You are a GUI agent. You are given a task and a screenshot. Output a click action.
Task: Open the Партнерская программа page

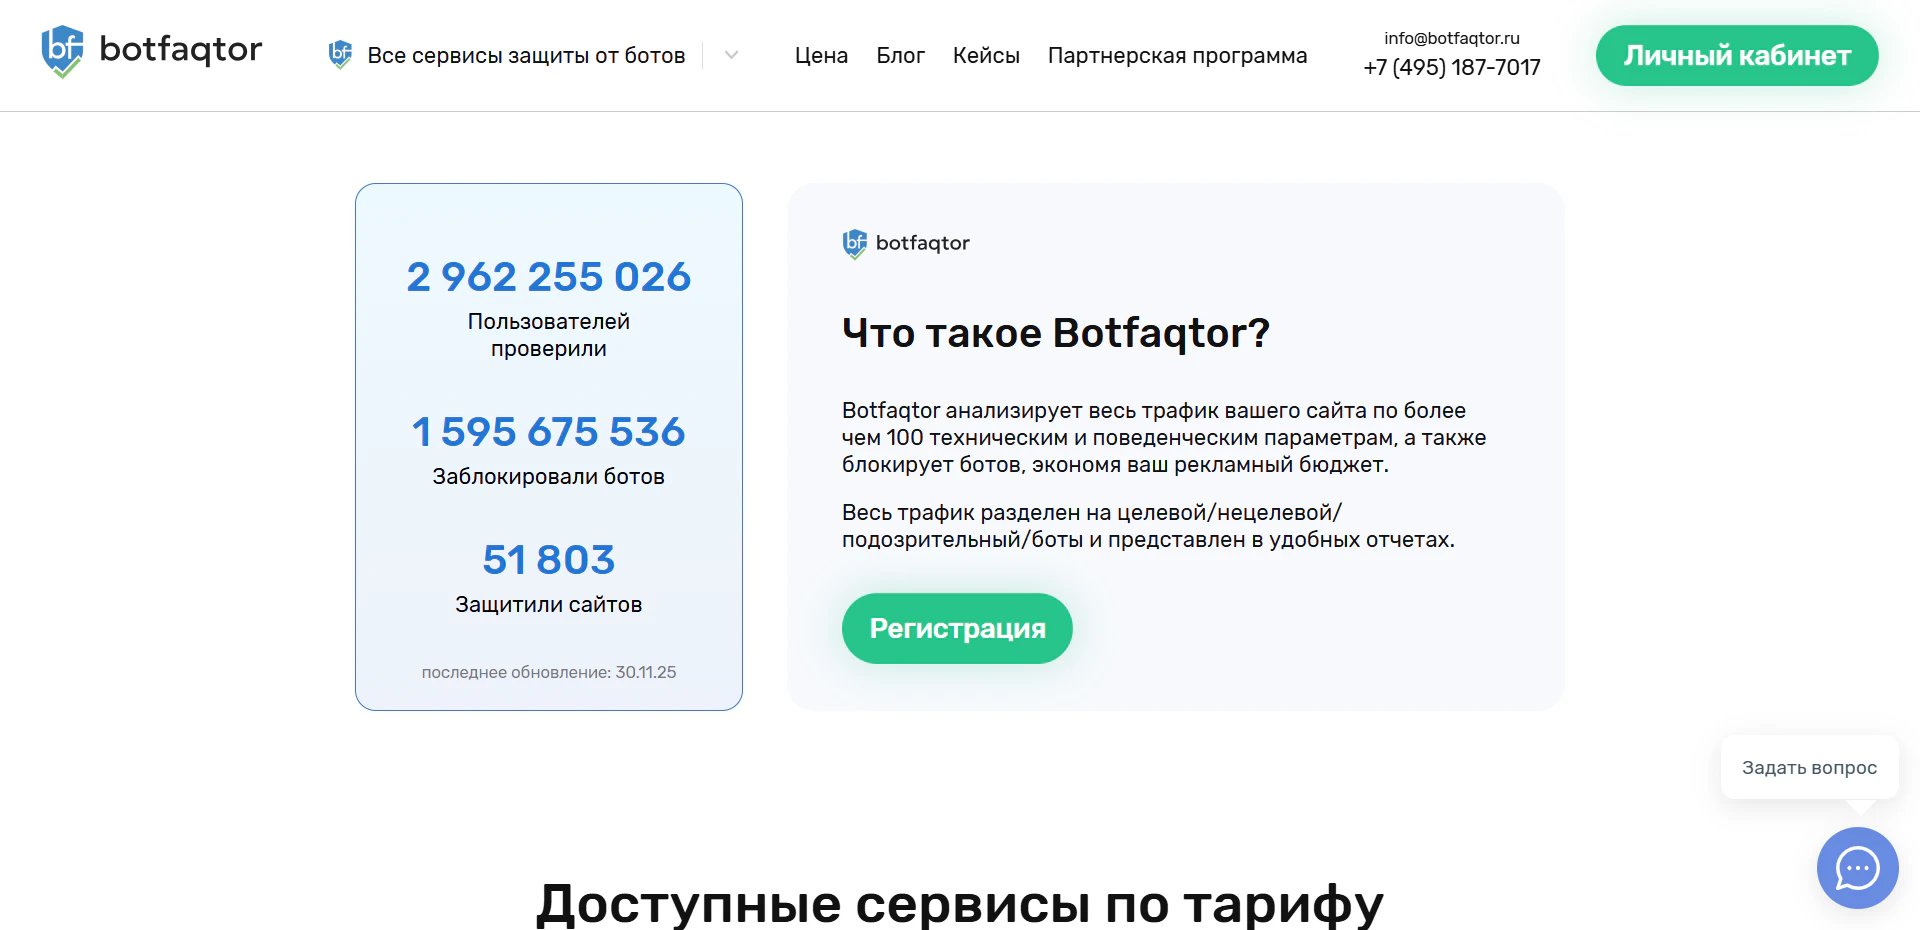point(1177,56)
